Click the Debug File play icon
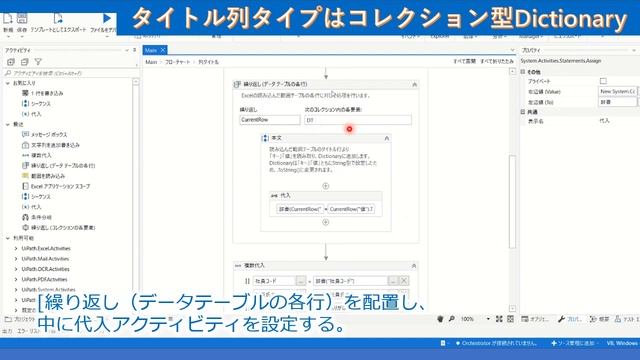 click(107, 18)
